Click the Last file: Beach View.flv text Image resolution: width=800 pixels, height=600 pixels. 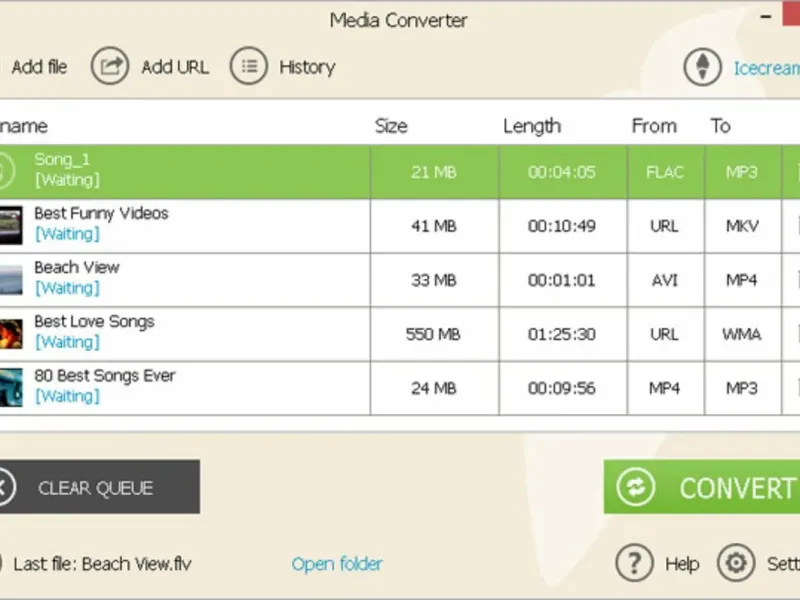tap(102, 564)
